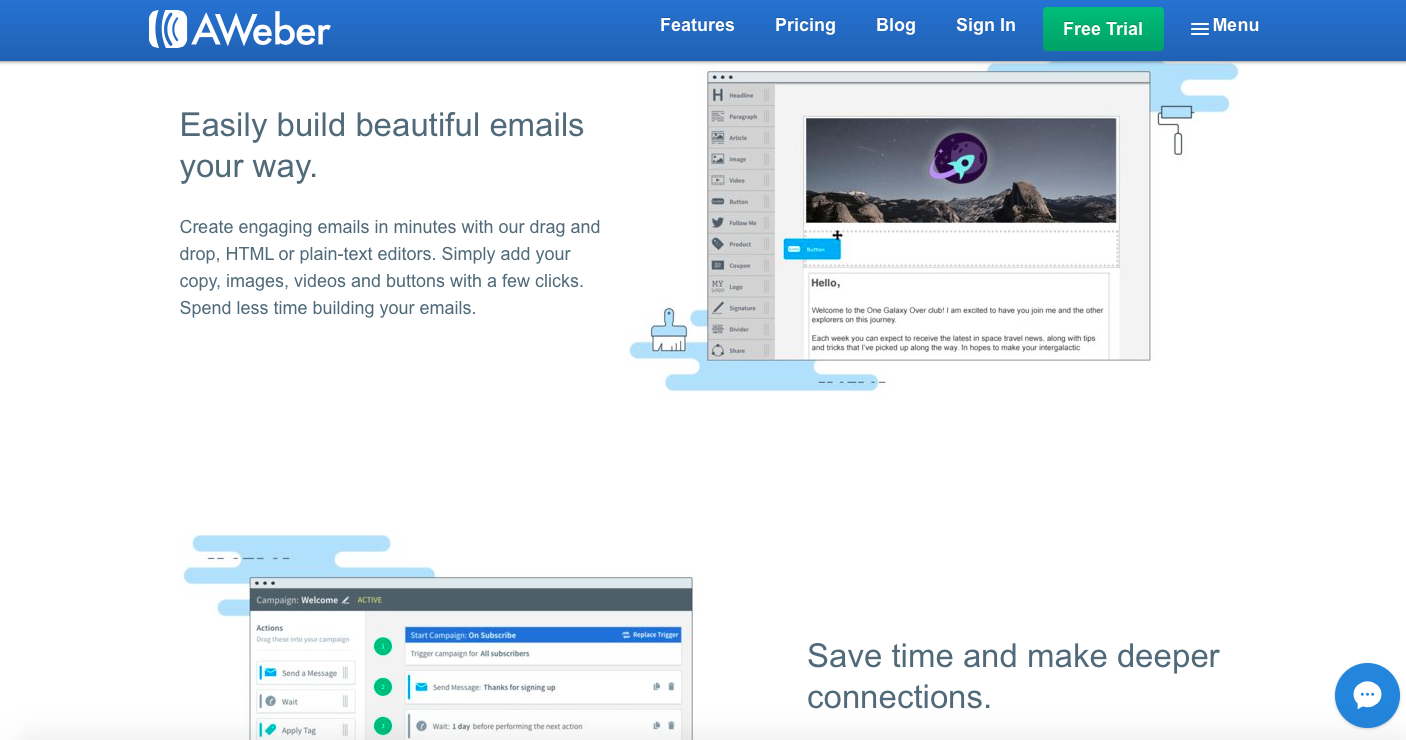1406x740 pixels.
Task: Open the Features page
Action: coord(697,25)
